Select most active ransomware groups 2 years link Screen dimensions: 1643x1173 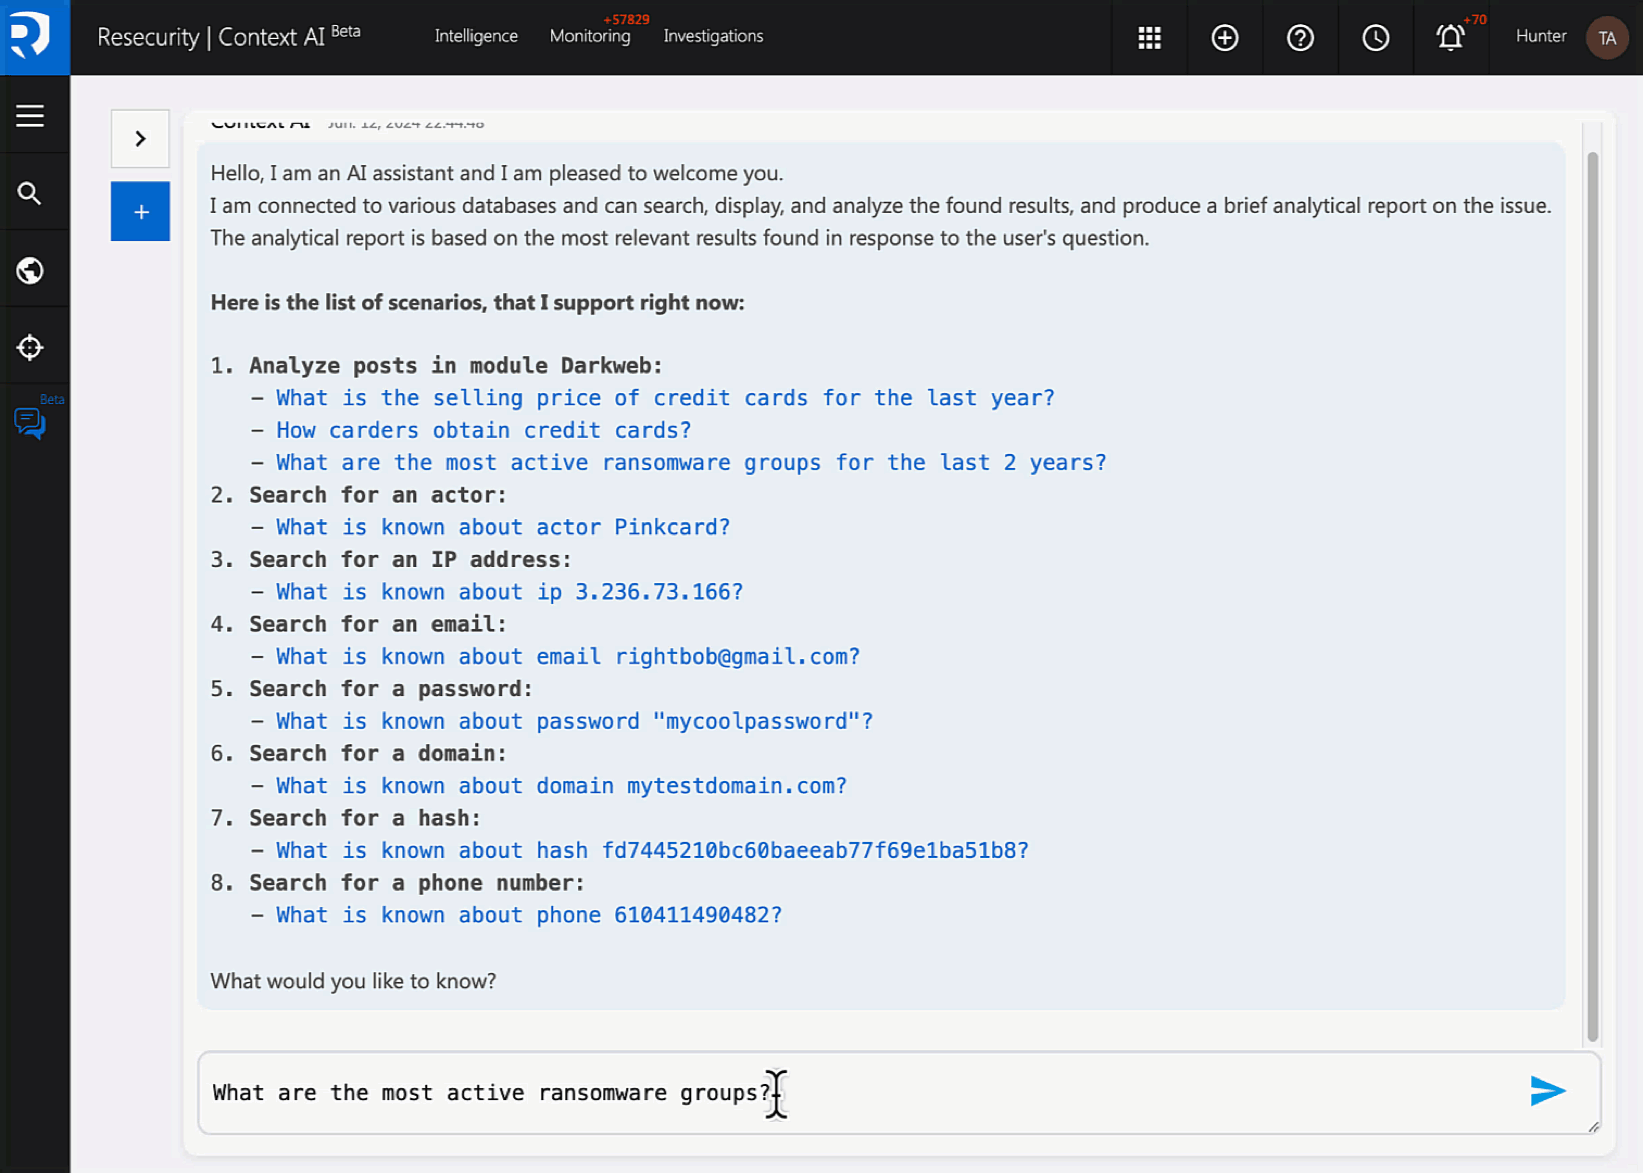[691, 462]
